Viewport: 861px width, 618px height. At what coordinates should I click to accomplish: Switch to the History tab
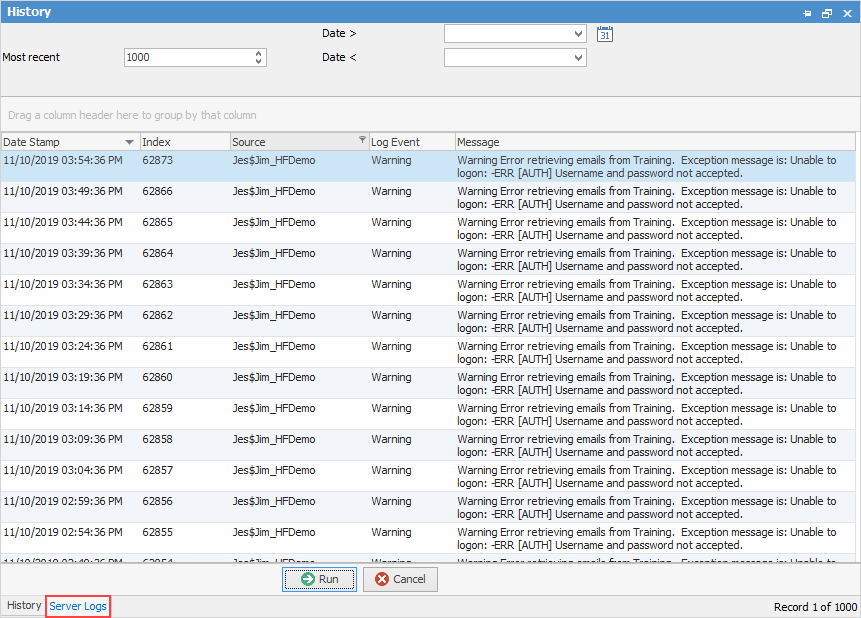pos(23,605)
